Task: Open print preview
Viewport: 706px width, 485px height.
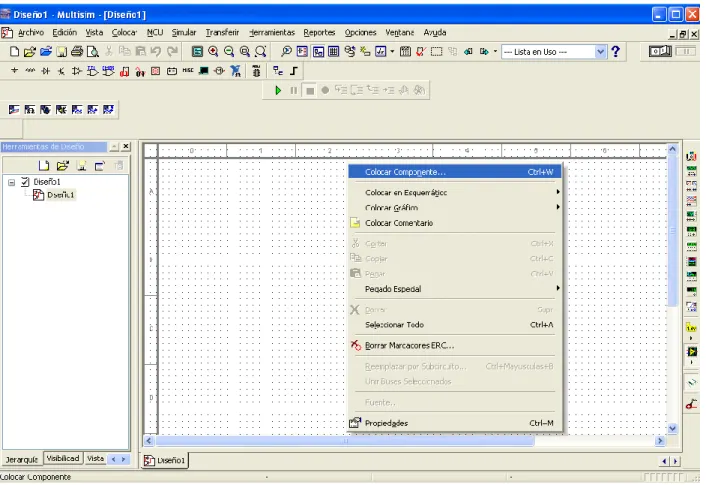Action: [93, 52]
